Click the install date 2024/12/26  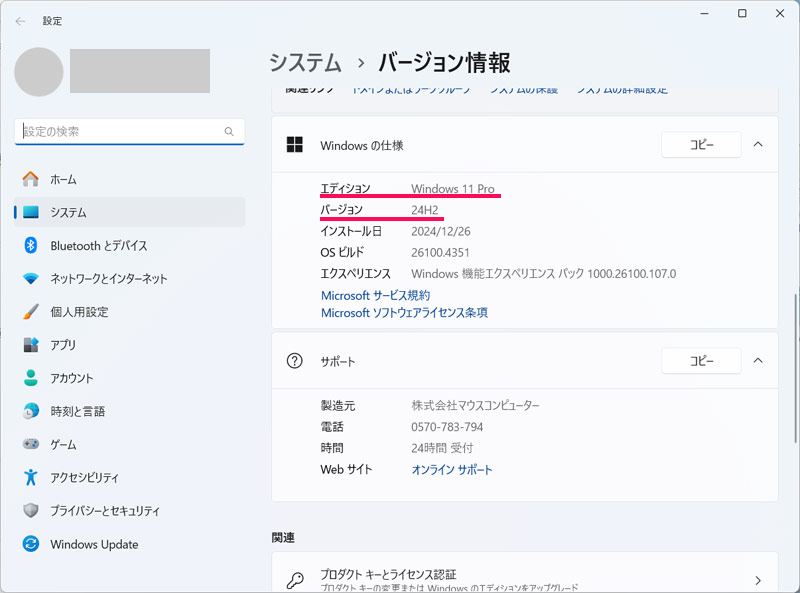pyautogui.click(x=441, y=231)
